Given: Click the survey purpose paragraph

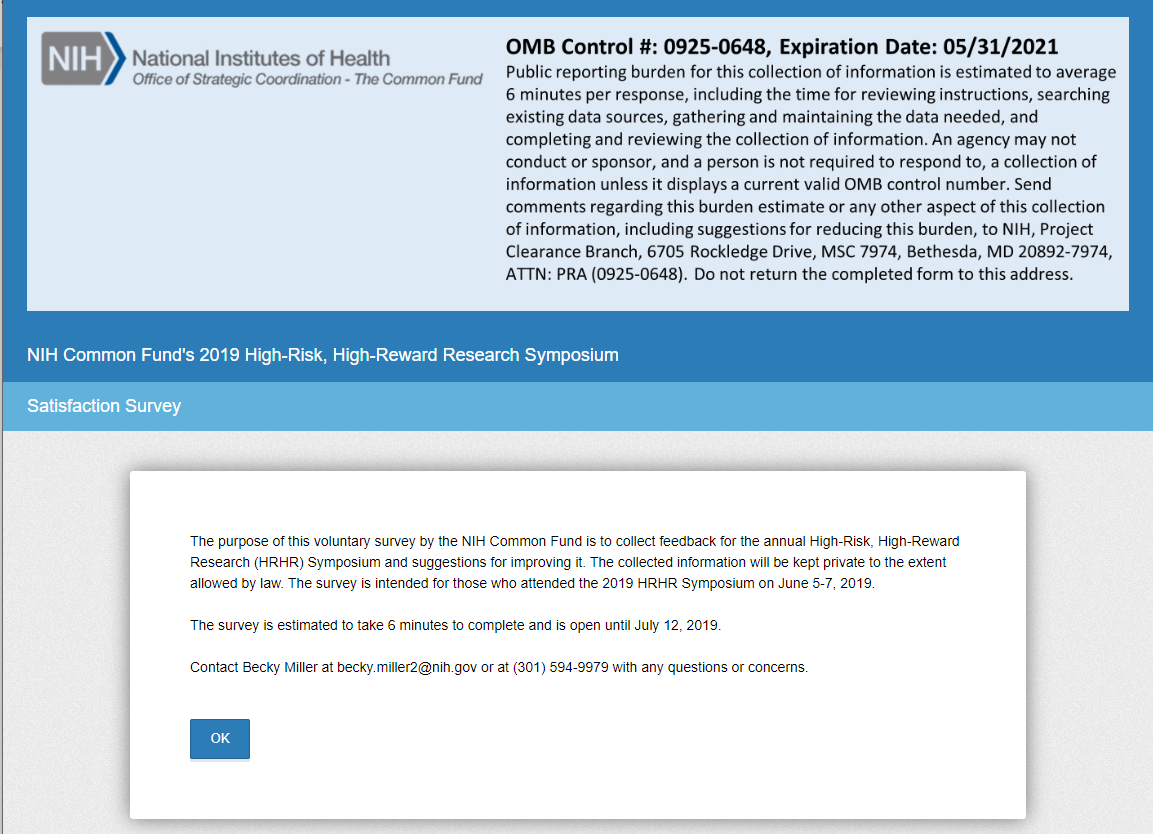Looking at the screenshot, I should [574, 562].
